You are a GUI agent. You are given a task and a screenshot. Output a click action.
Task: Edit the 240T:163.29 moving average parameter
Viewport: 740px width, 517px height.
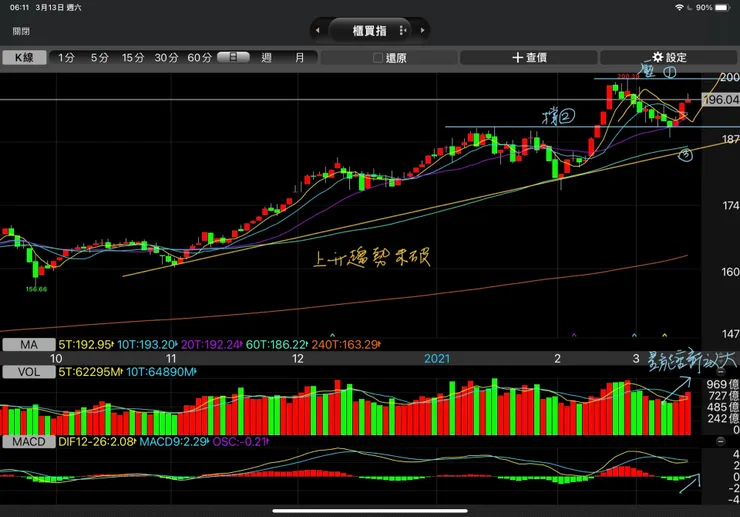(x=346, y=345)
